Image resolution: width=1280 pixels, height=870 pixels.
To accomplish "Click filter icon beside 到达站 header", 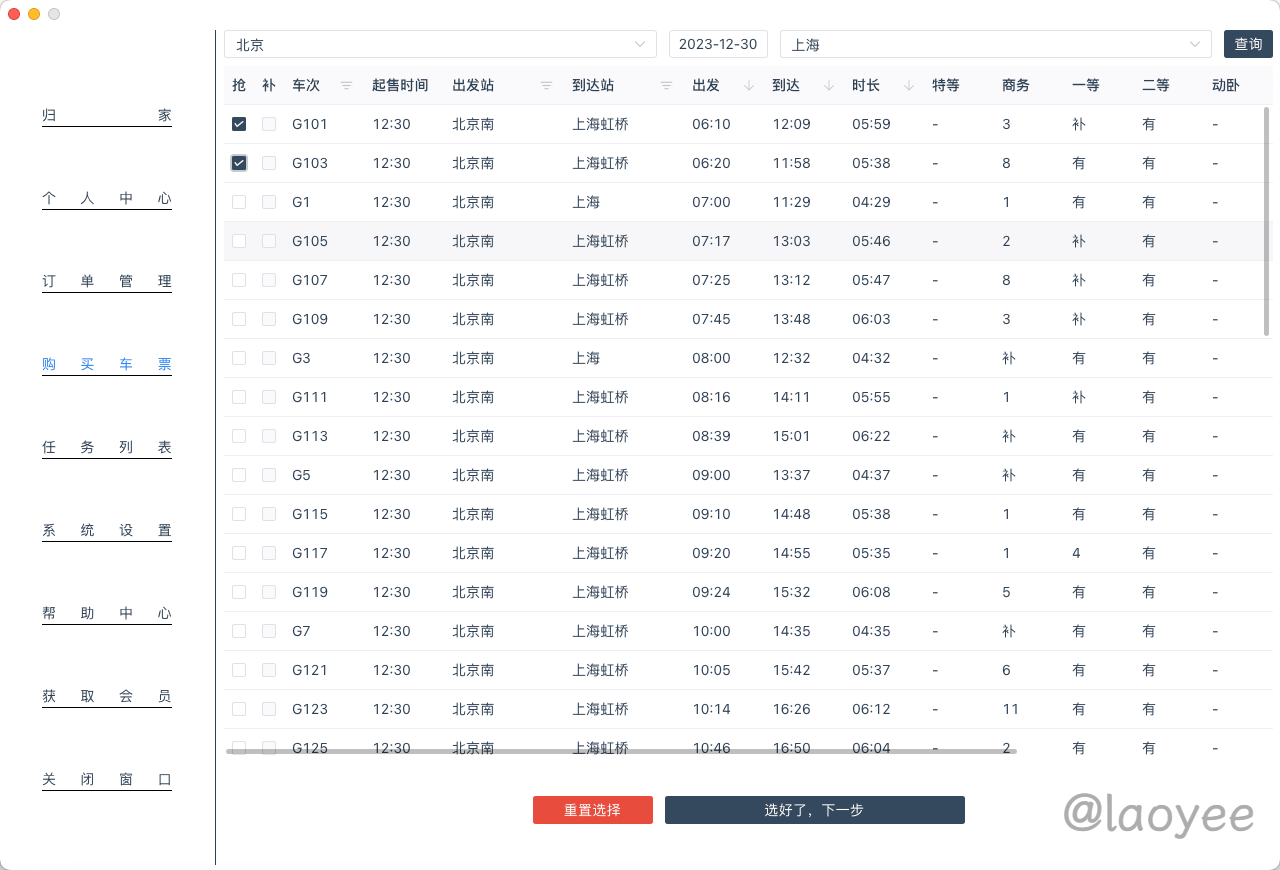I will [x=666, y=86].
